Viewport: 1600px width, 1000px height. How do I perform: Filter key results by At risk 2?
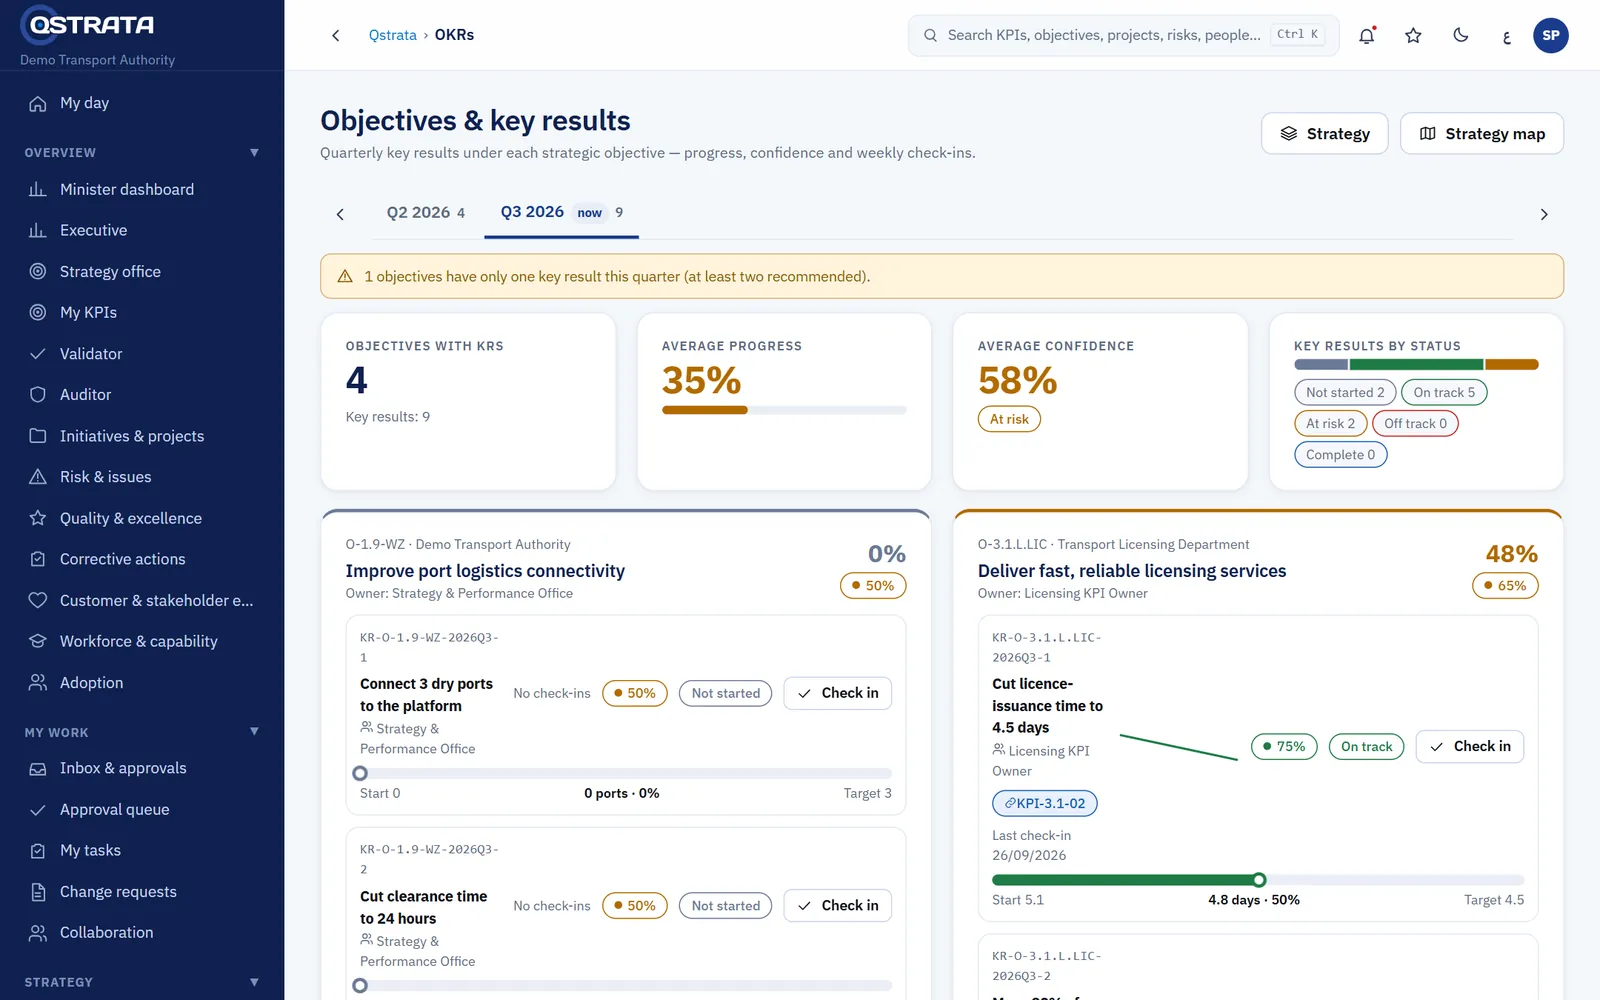pyautogui.click(x=1330, y=423)
